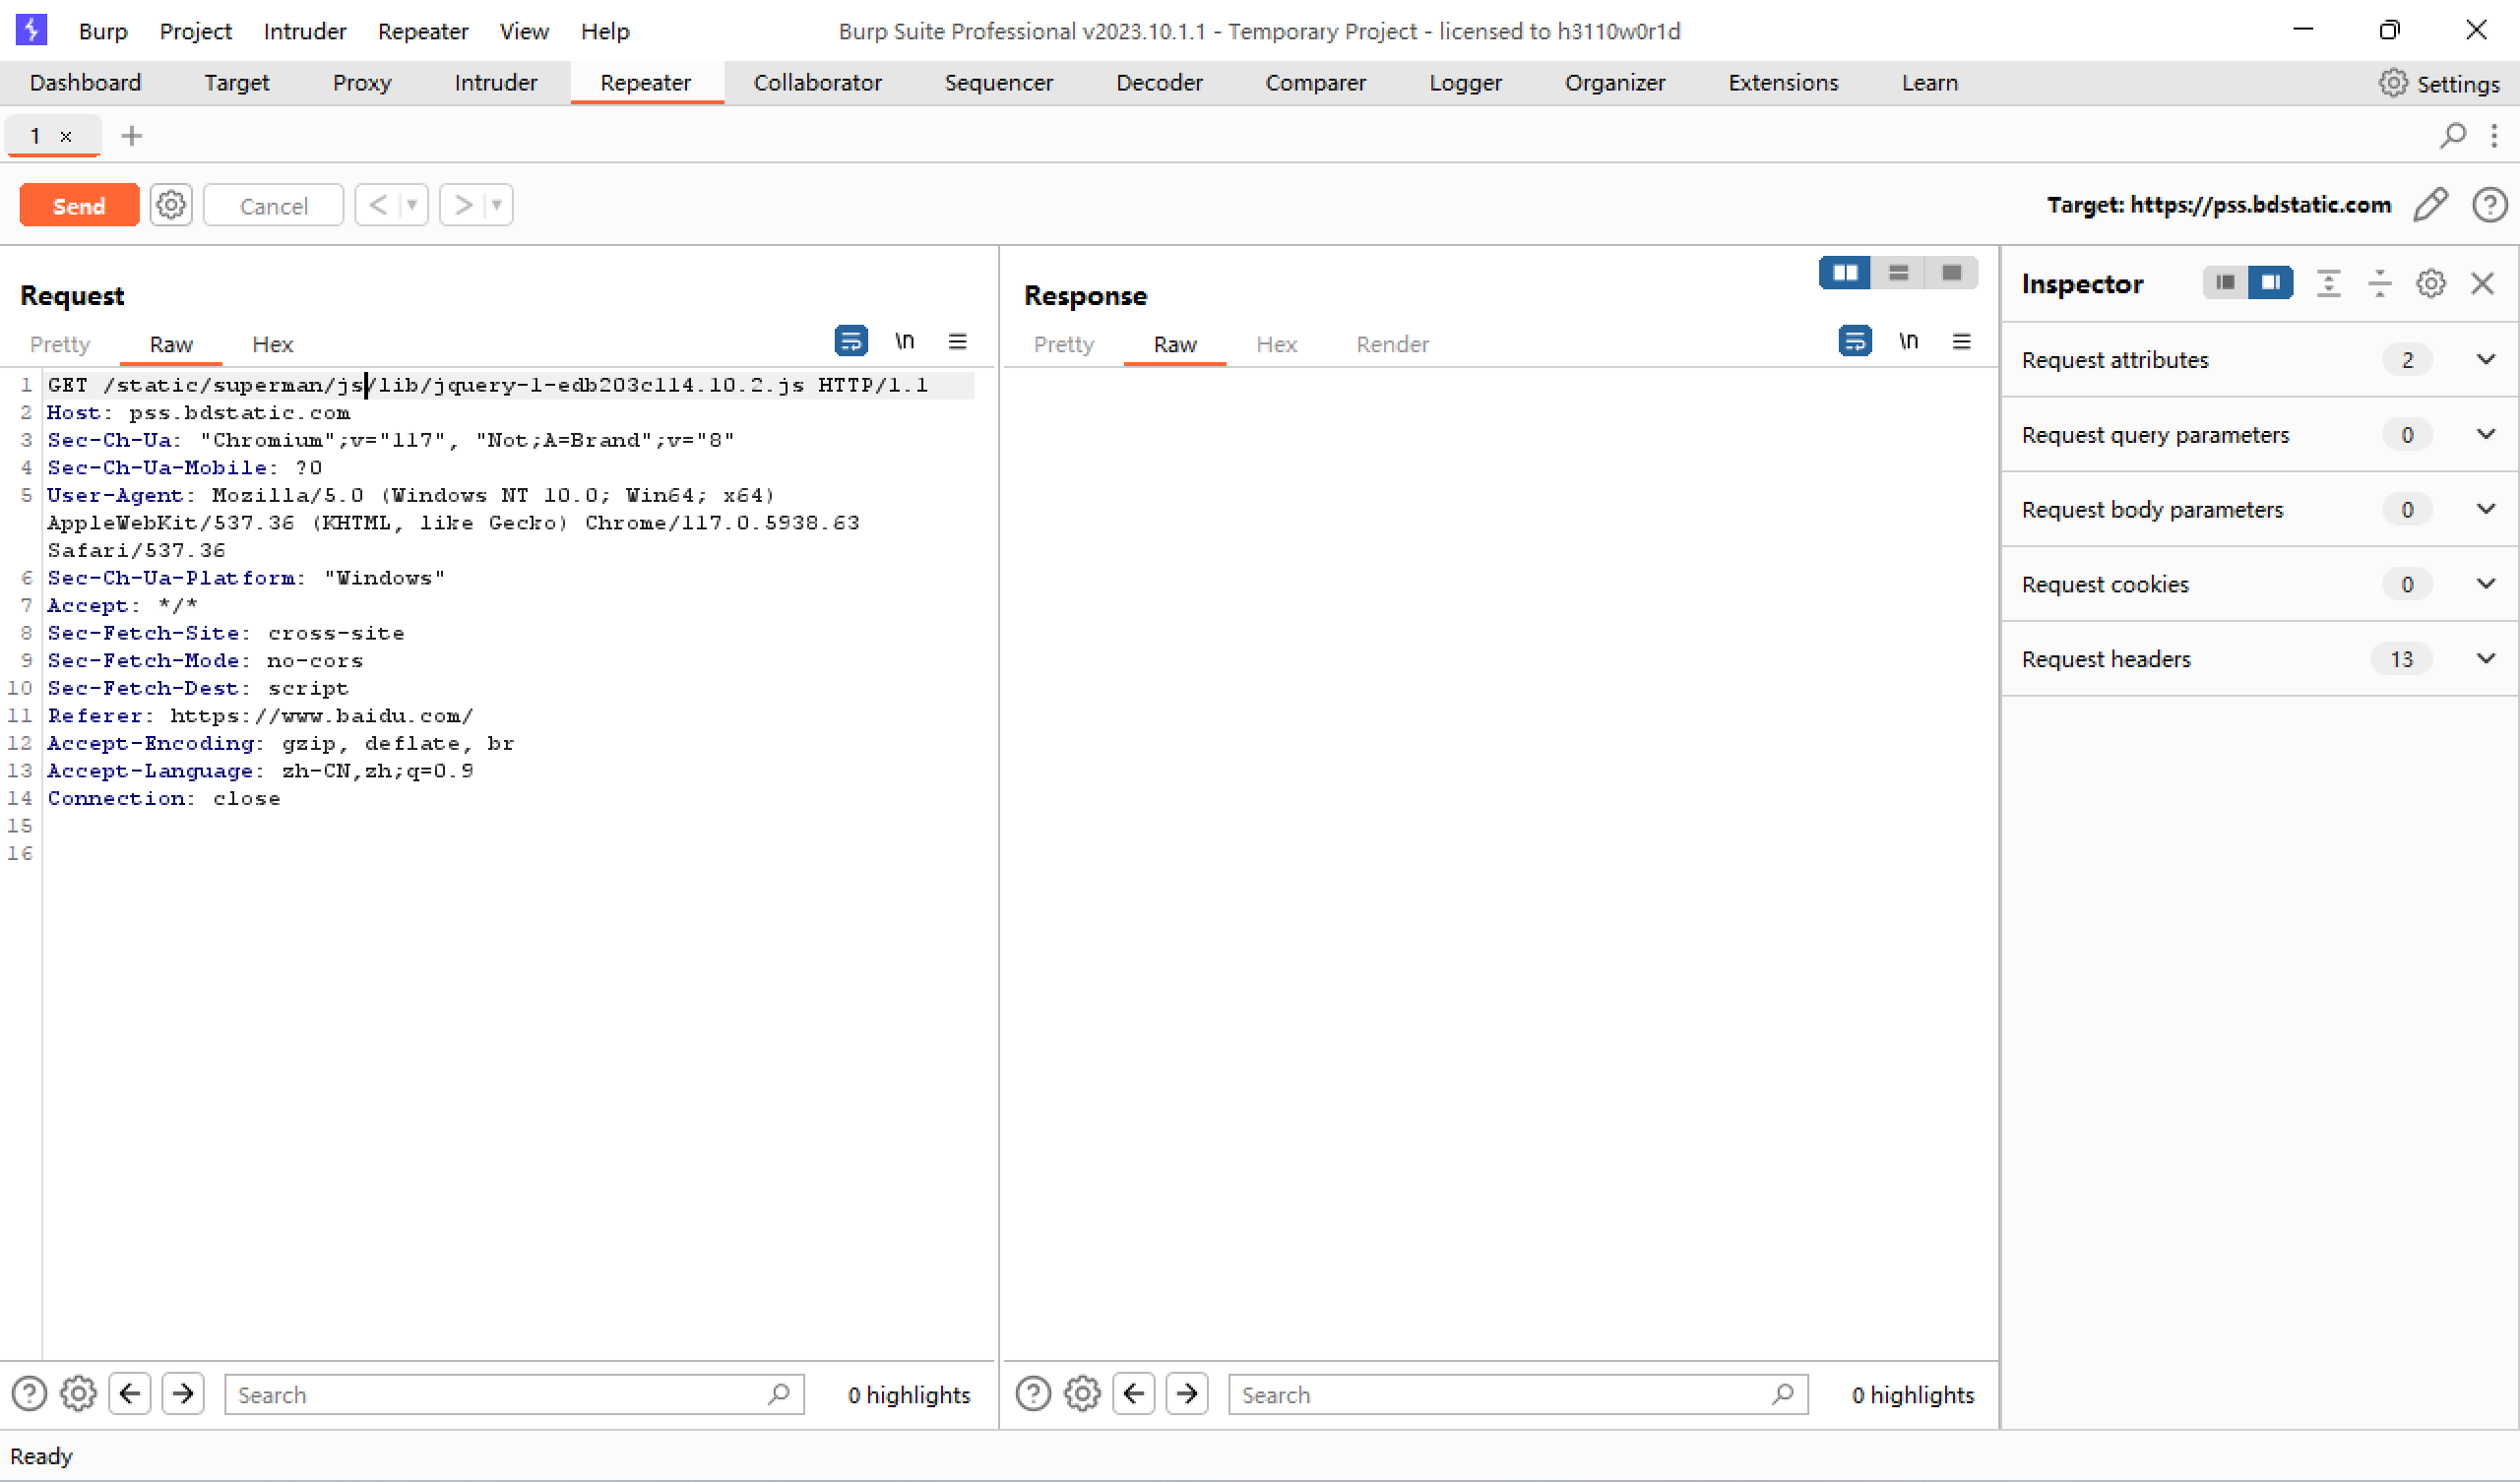
Task: Switch Response view to Pretty
Action: 1063,344
